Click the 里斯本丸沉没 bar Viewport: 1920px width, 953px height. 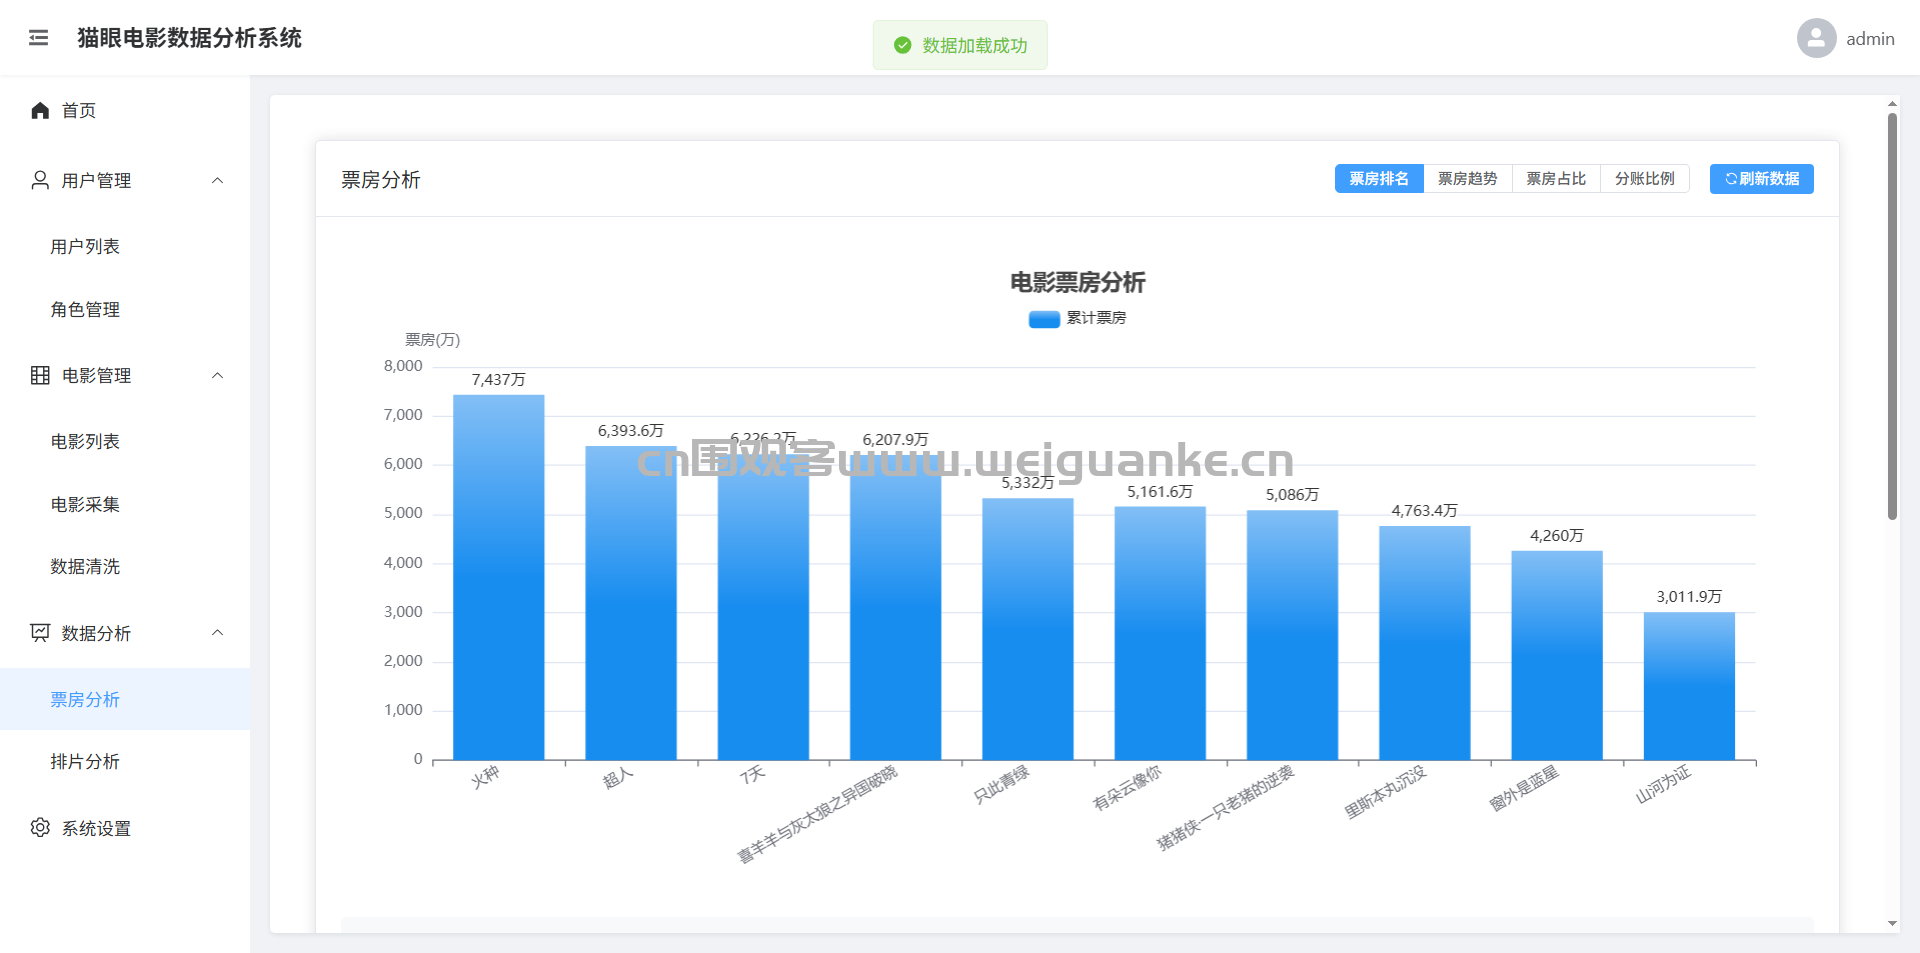click(x=1425, y=643)
